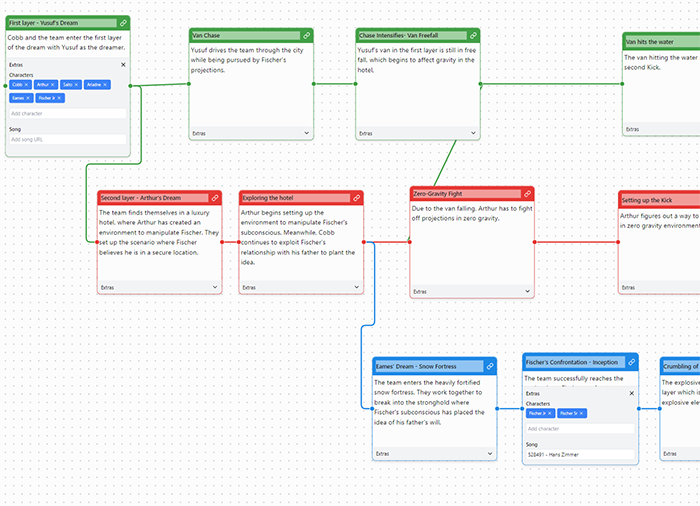The image size is (700, 506).
Task: Click the link icon on Van Chase node
Action: click(306, 35)
